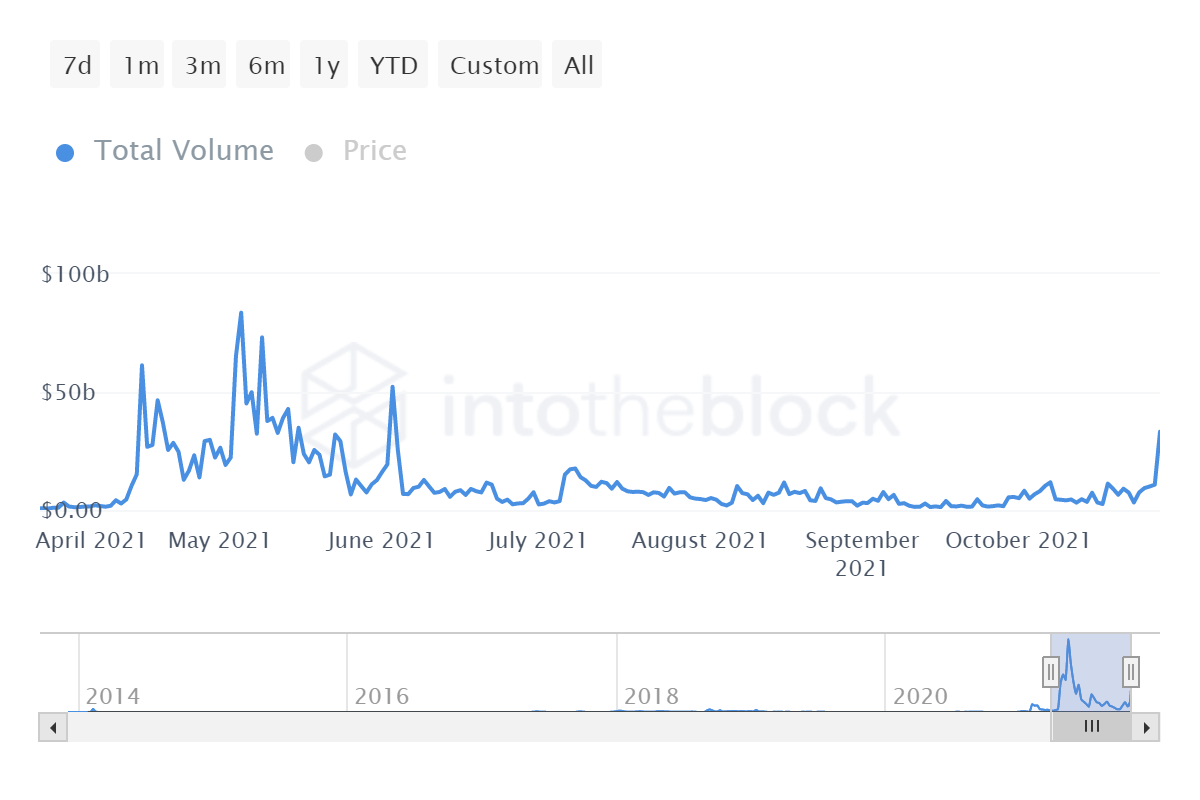The image size is (1200, 800).
Task: Show All historical data
Action: tap(578, 66)
